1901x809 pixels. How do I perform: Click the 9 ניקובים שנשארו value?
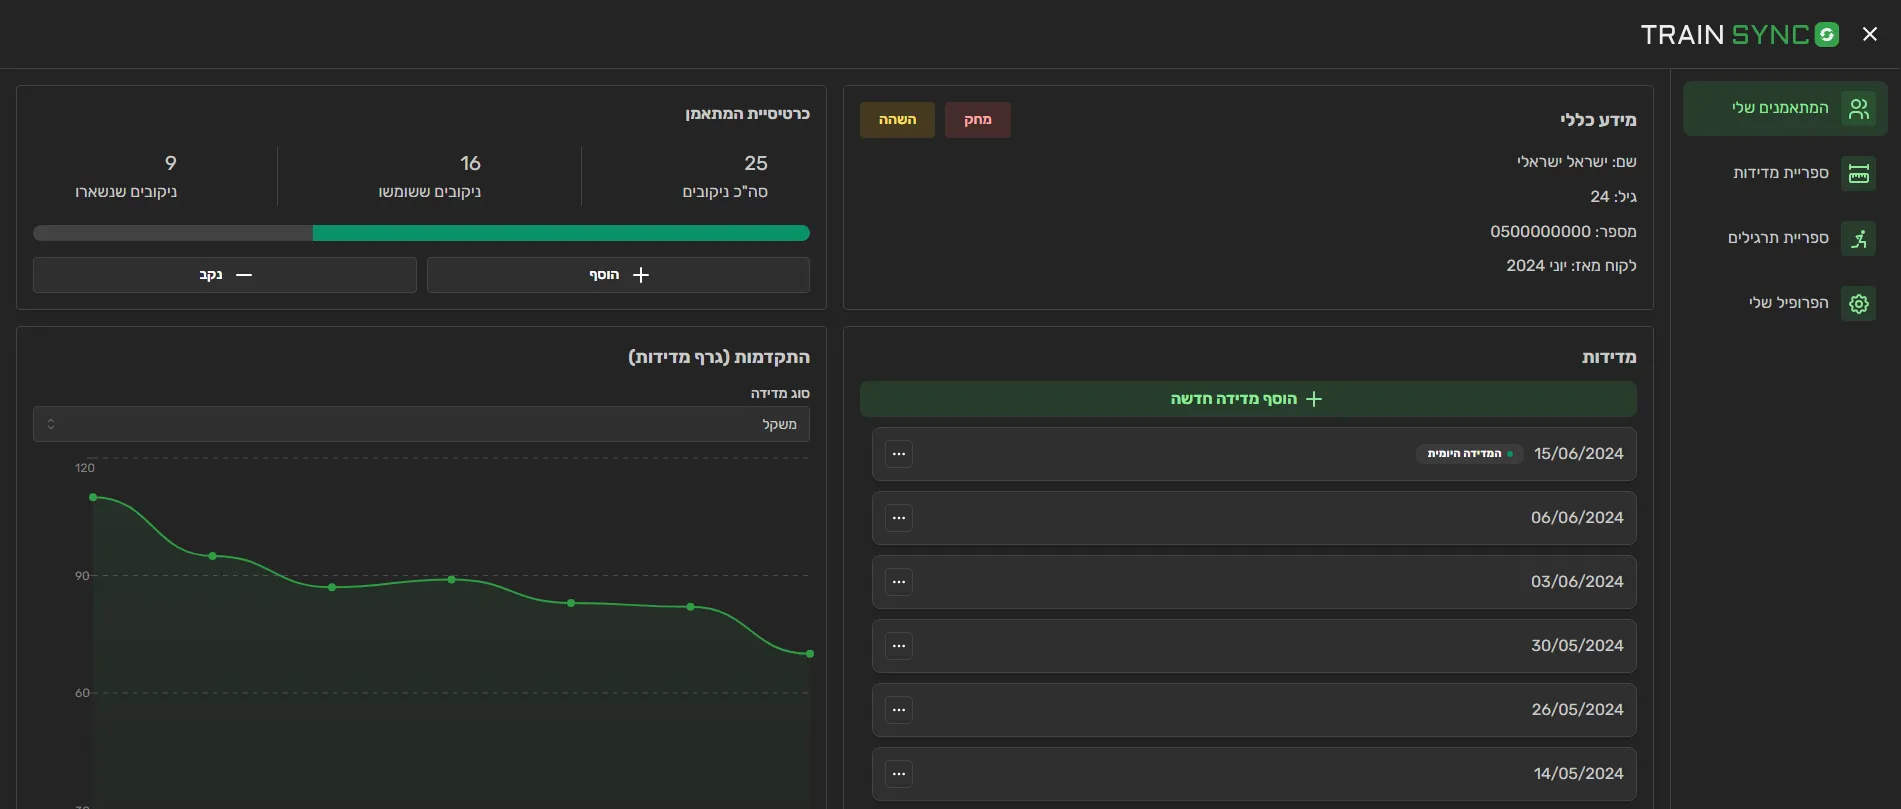point(171,163)
